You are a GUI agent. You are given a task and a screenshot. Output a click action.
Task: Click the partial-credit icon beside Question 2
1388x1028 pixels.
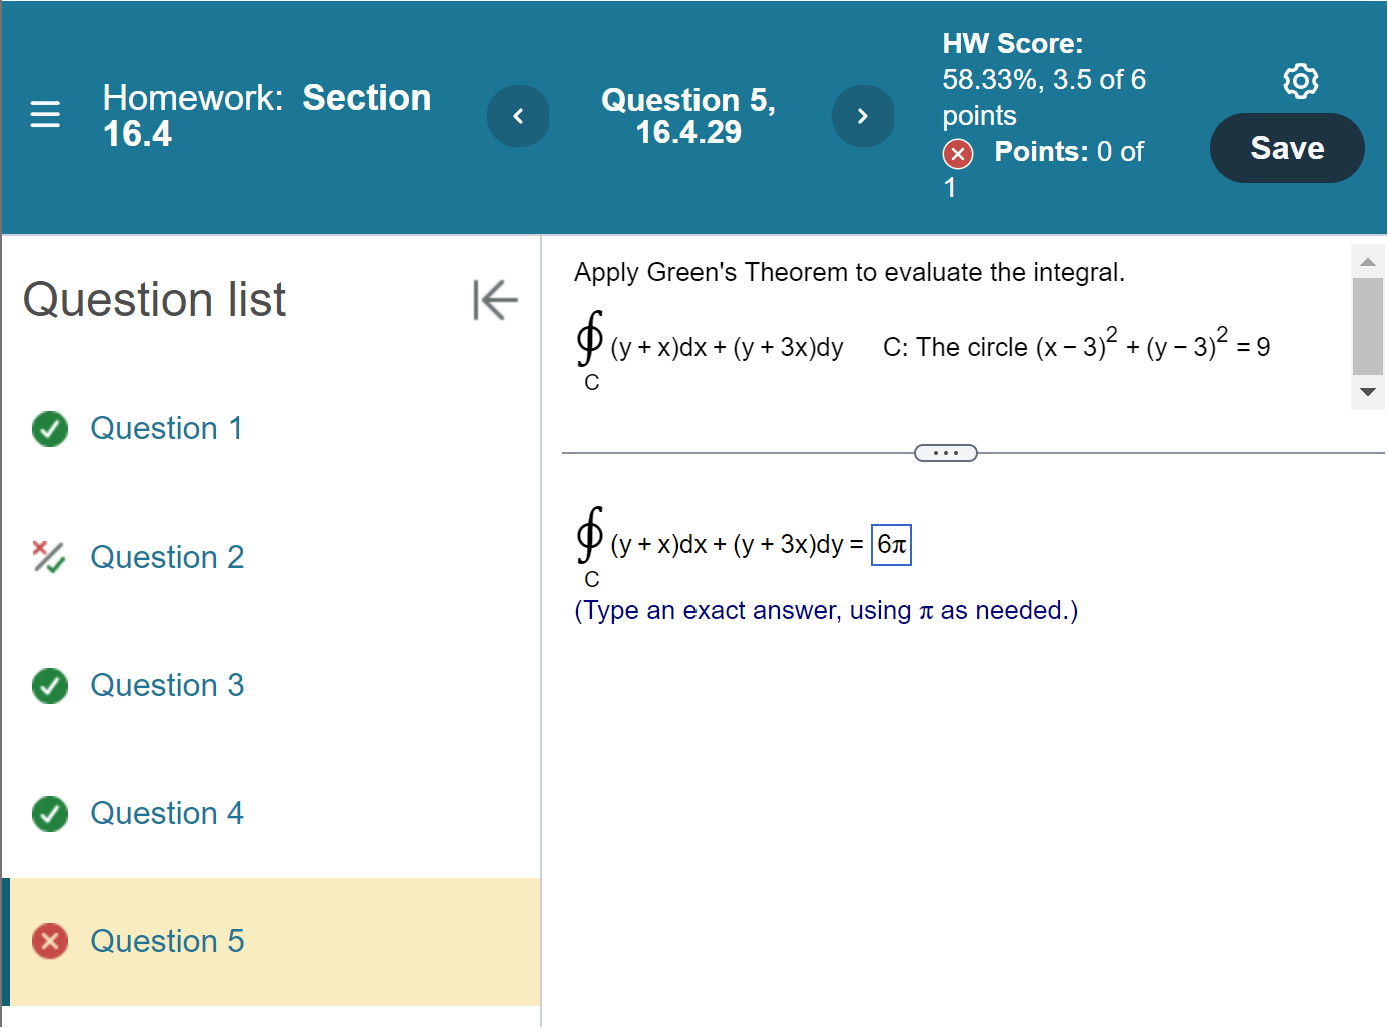click(49, 557)
